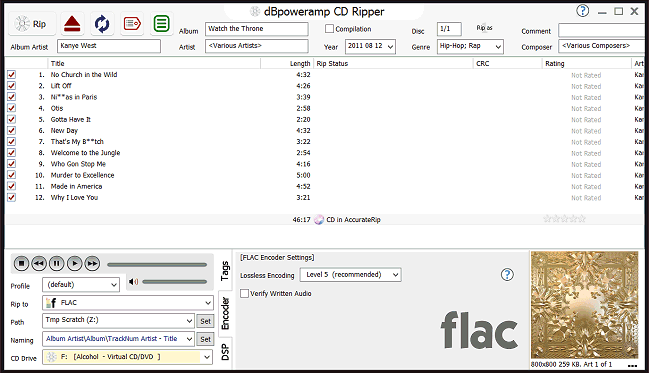Open the green list options icon
Screen dimensions: 649x373
[161, 24]
